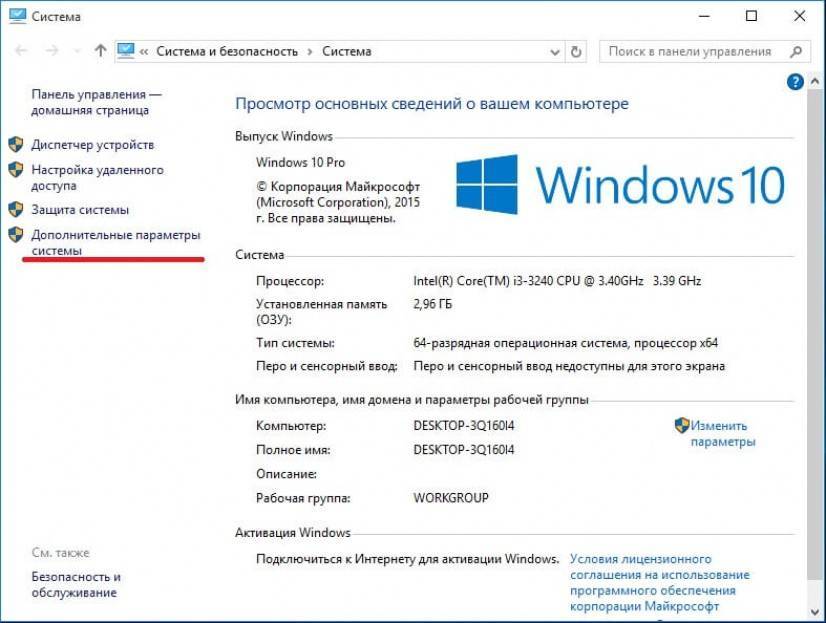Click shield icon next to Изменить параметры
The height and width of the screenshot is (623, 826).
(682, 425)
